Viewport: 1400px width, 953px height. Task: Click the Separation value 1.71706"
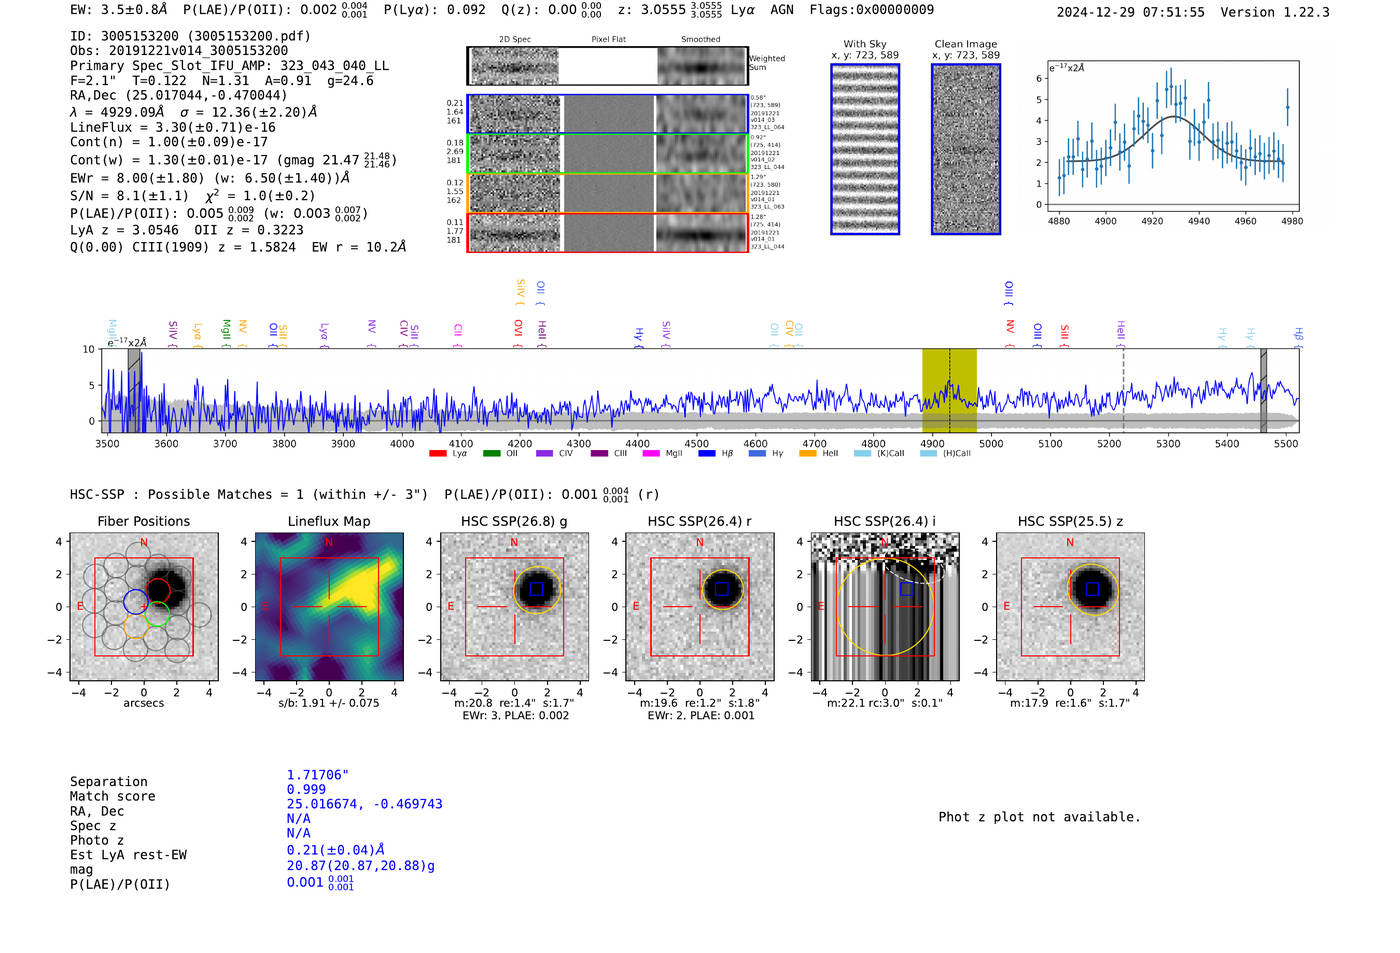(x=318, y=775)
